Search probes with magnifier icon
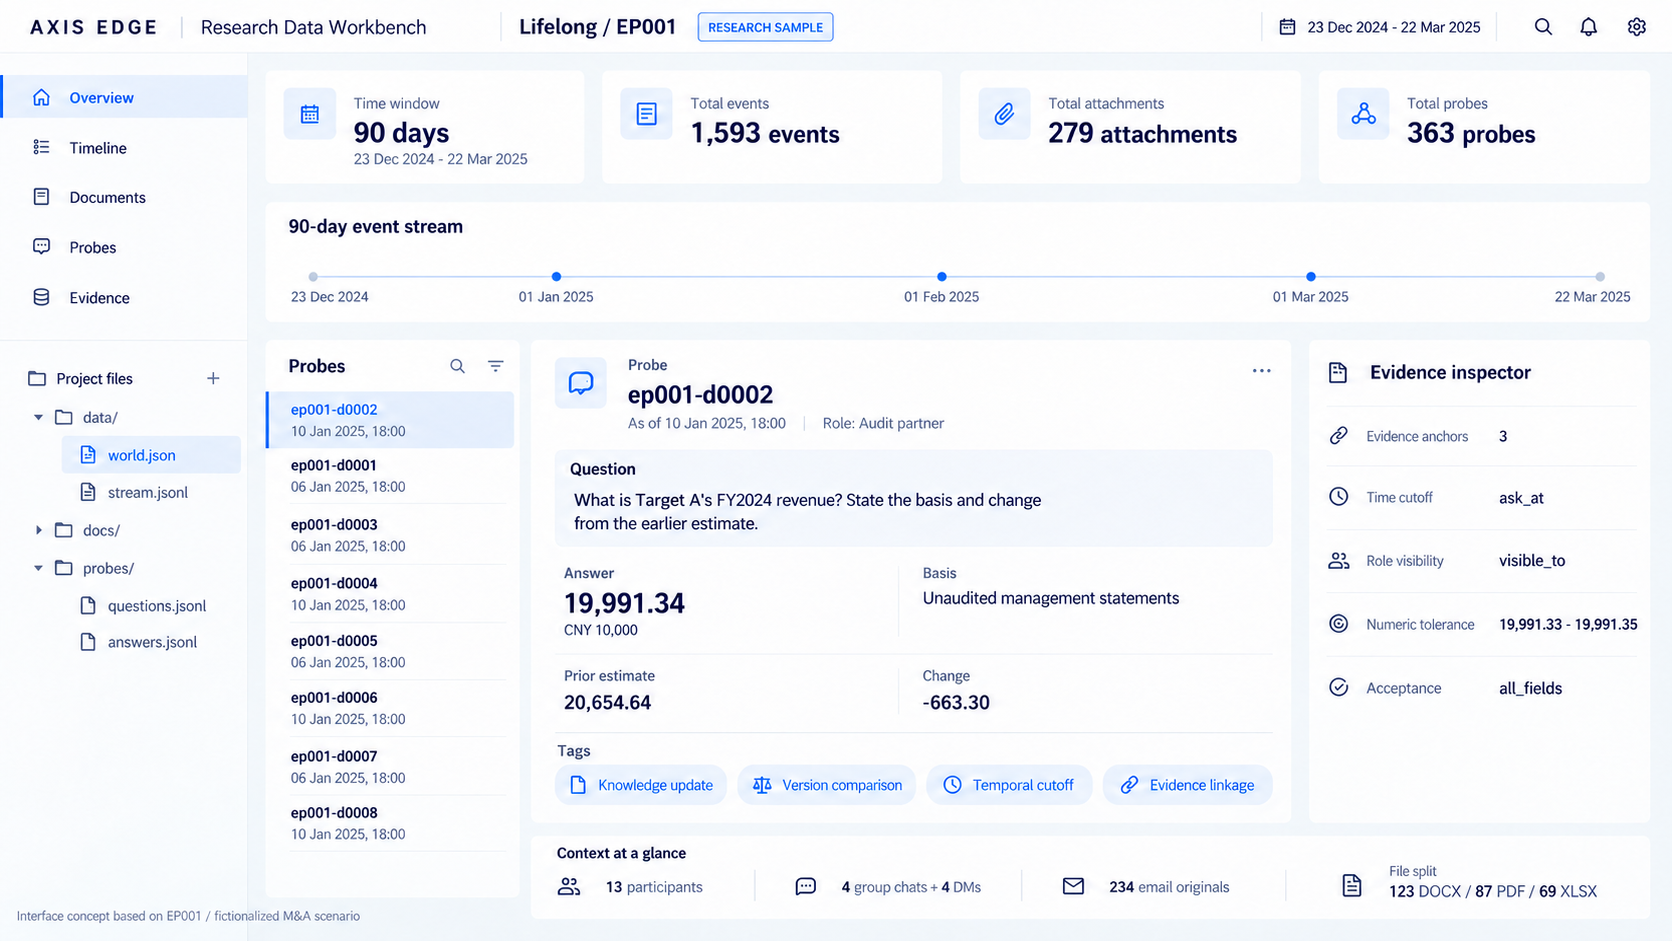This screenshot has width=1672, height=941. pos(457,366)
